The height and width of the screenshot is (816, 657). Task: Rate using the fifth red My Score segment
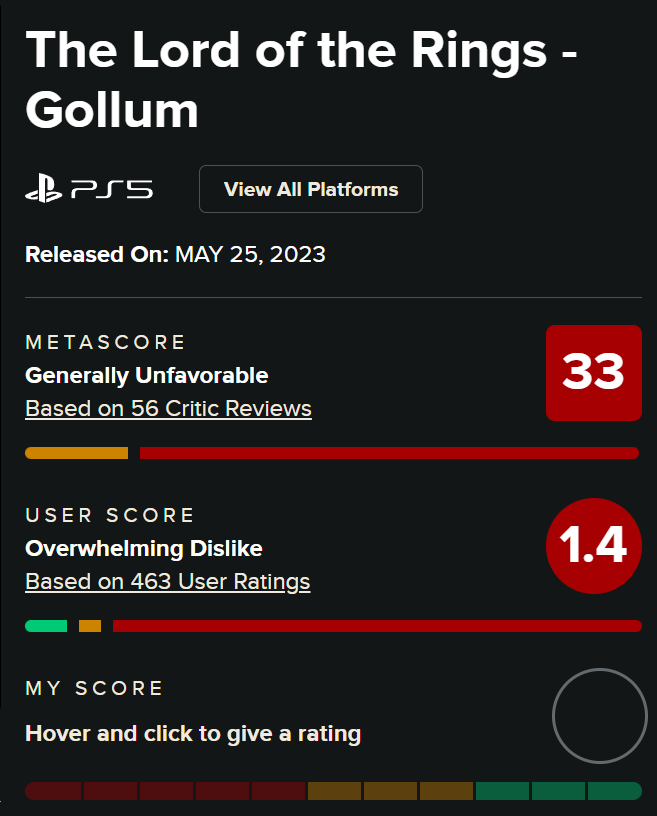[278, 791]
